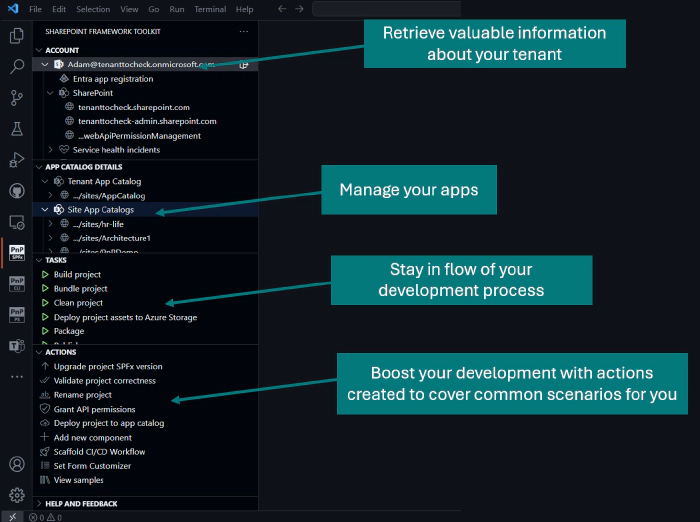Open the Explorer view in activity bar
This screenshot has width=700, height=522.
tap(16, 36)
